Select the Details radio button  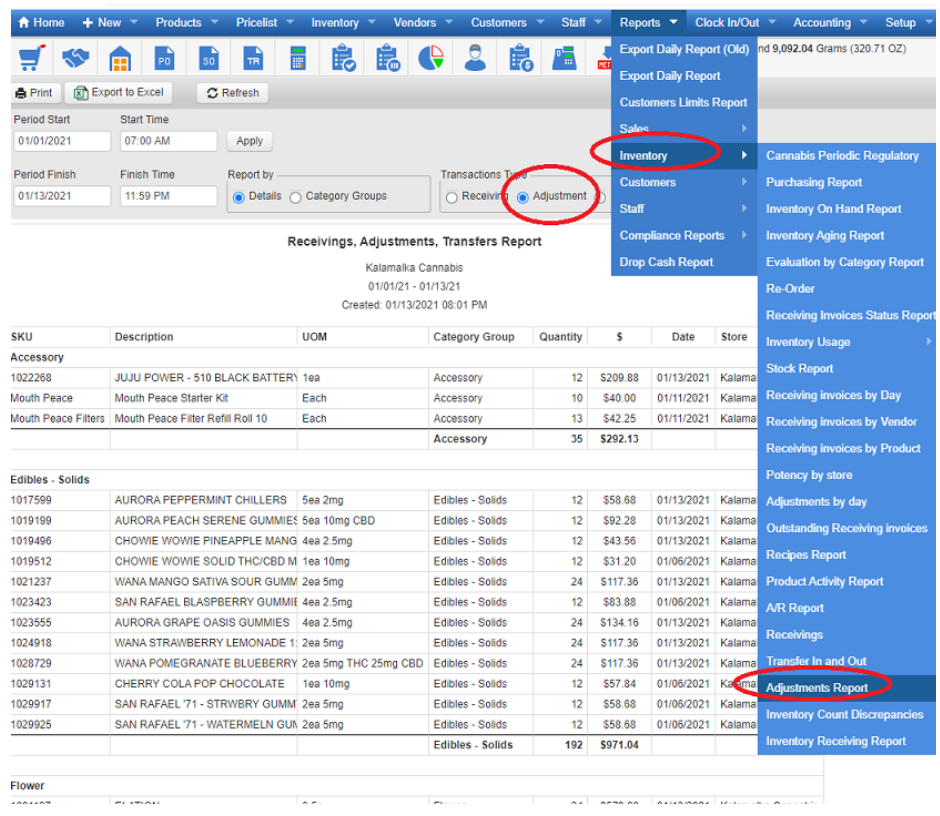point(239,197)
